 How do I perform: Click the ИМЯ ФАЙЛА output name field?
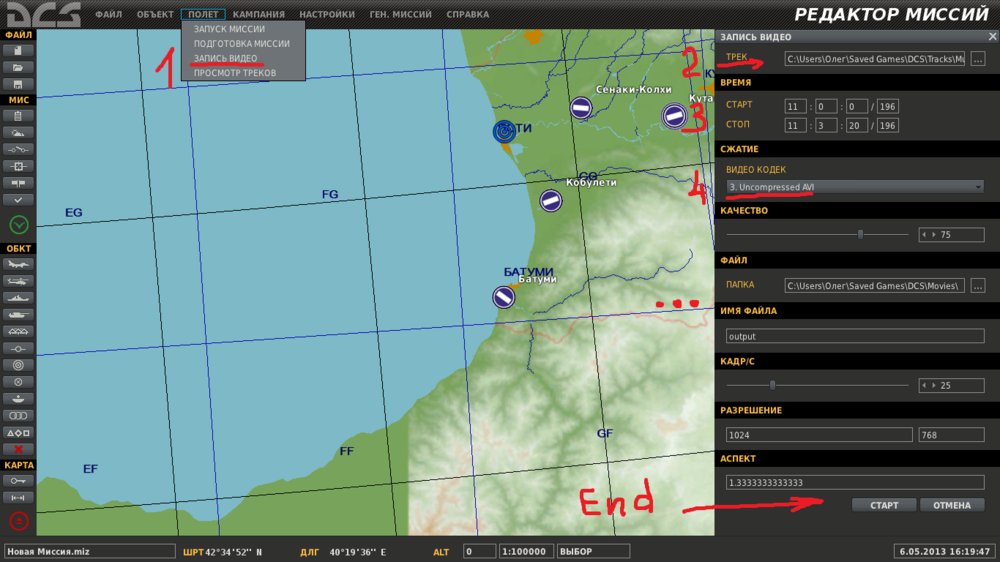pos(855,336)
